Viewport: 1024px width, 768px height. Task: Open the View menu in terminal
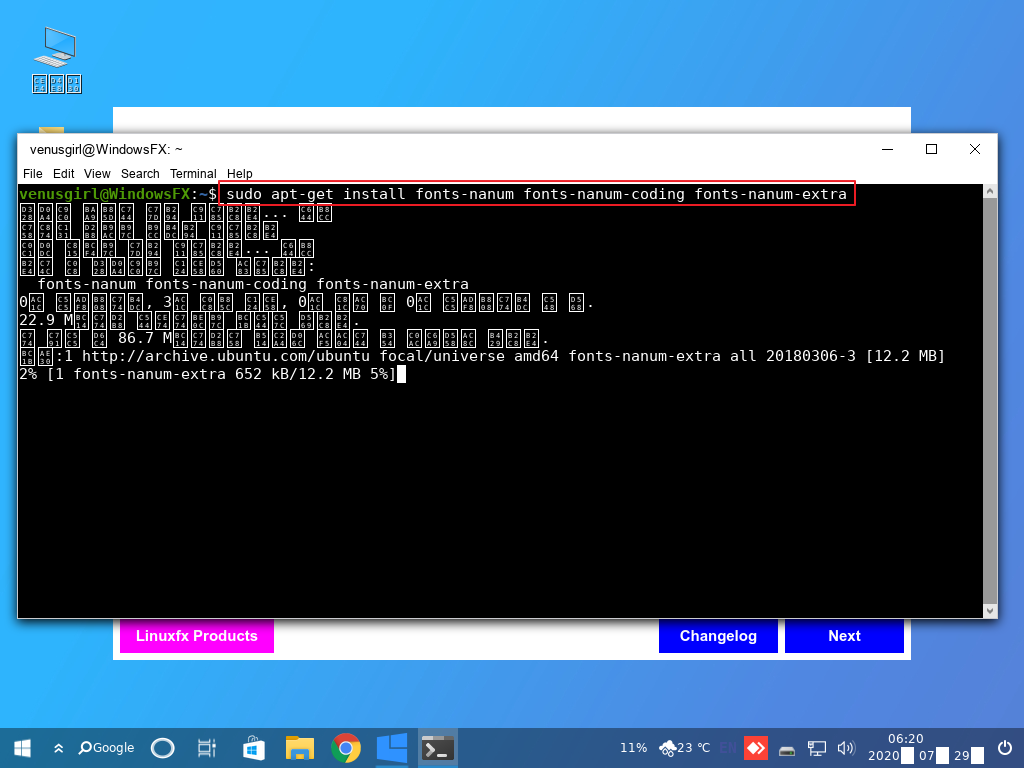click(x=97, y=174)
